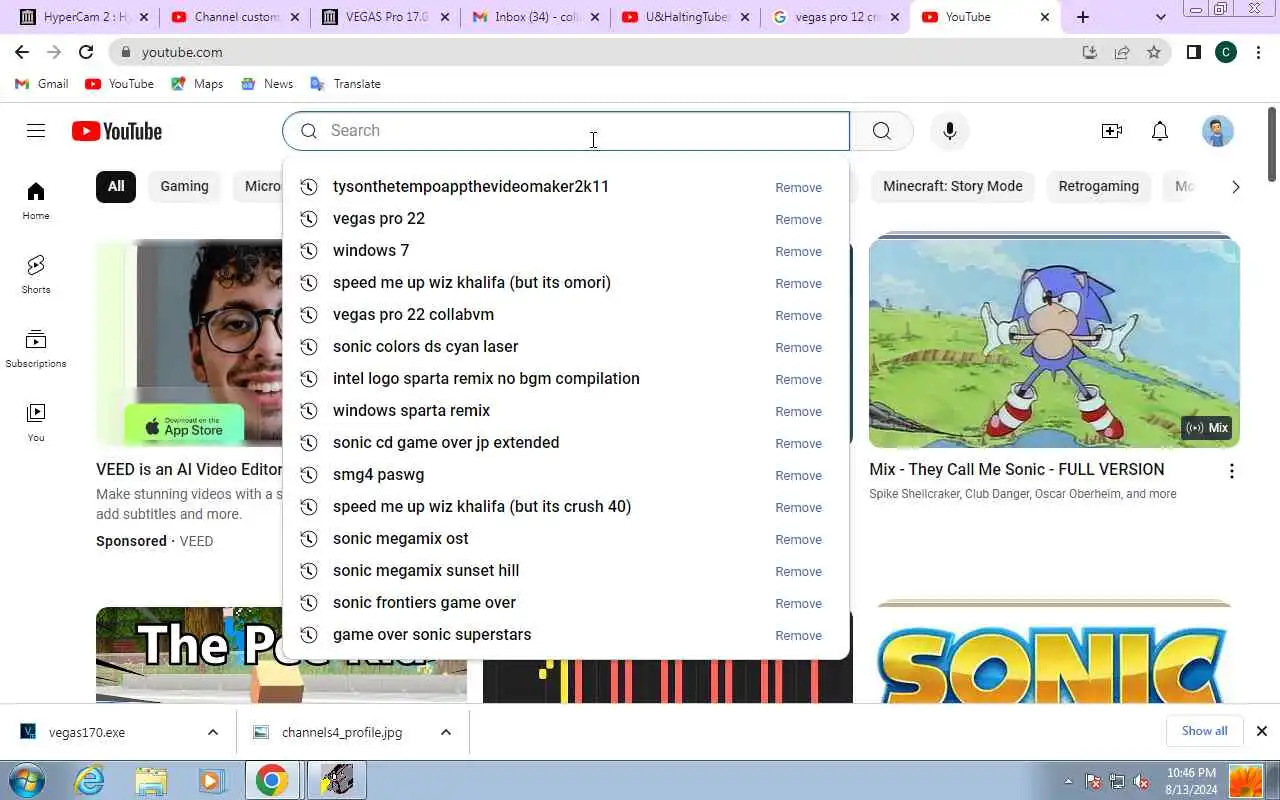Expand vegas170.exe download options

[213, 732]
